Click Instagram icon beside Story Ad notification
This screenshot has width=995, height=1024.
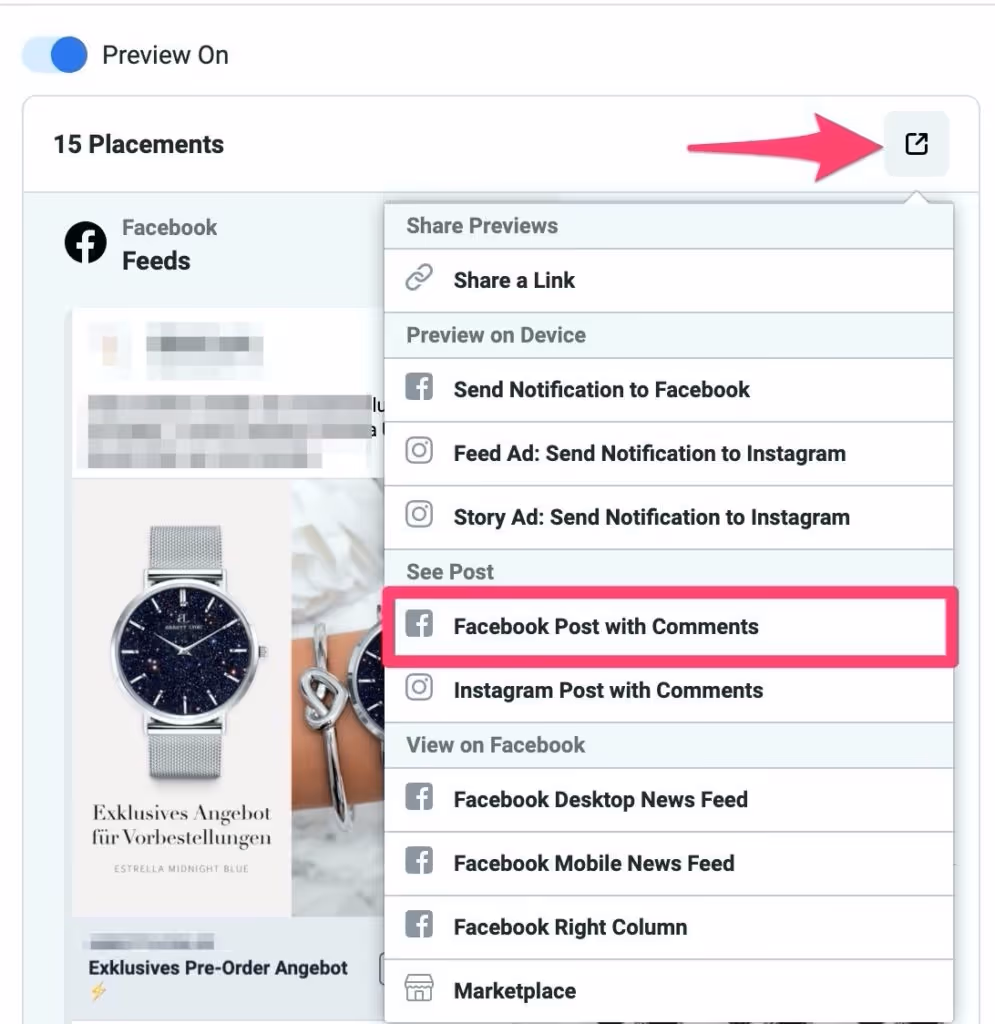pos(419,515)
